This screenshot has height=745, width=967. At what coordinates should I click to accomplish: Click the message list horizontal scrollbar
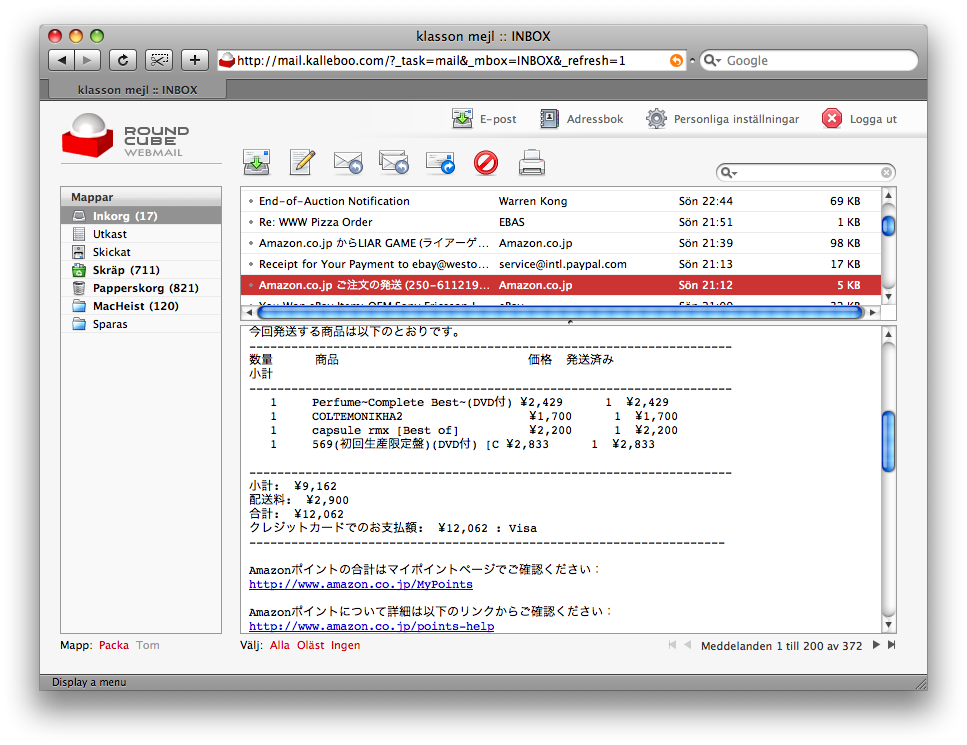(x=559, y=313)
